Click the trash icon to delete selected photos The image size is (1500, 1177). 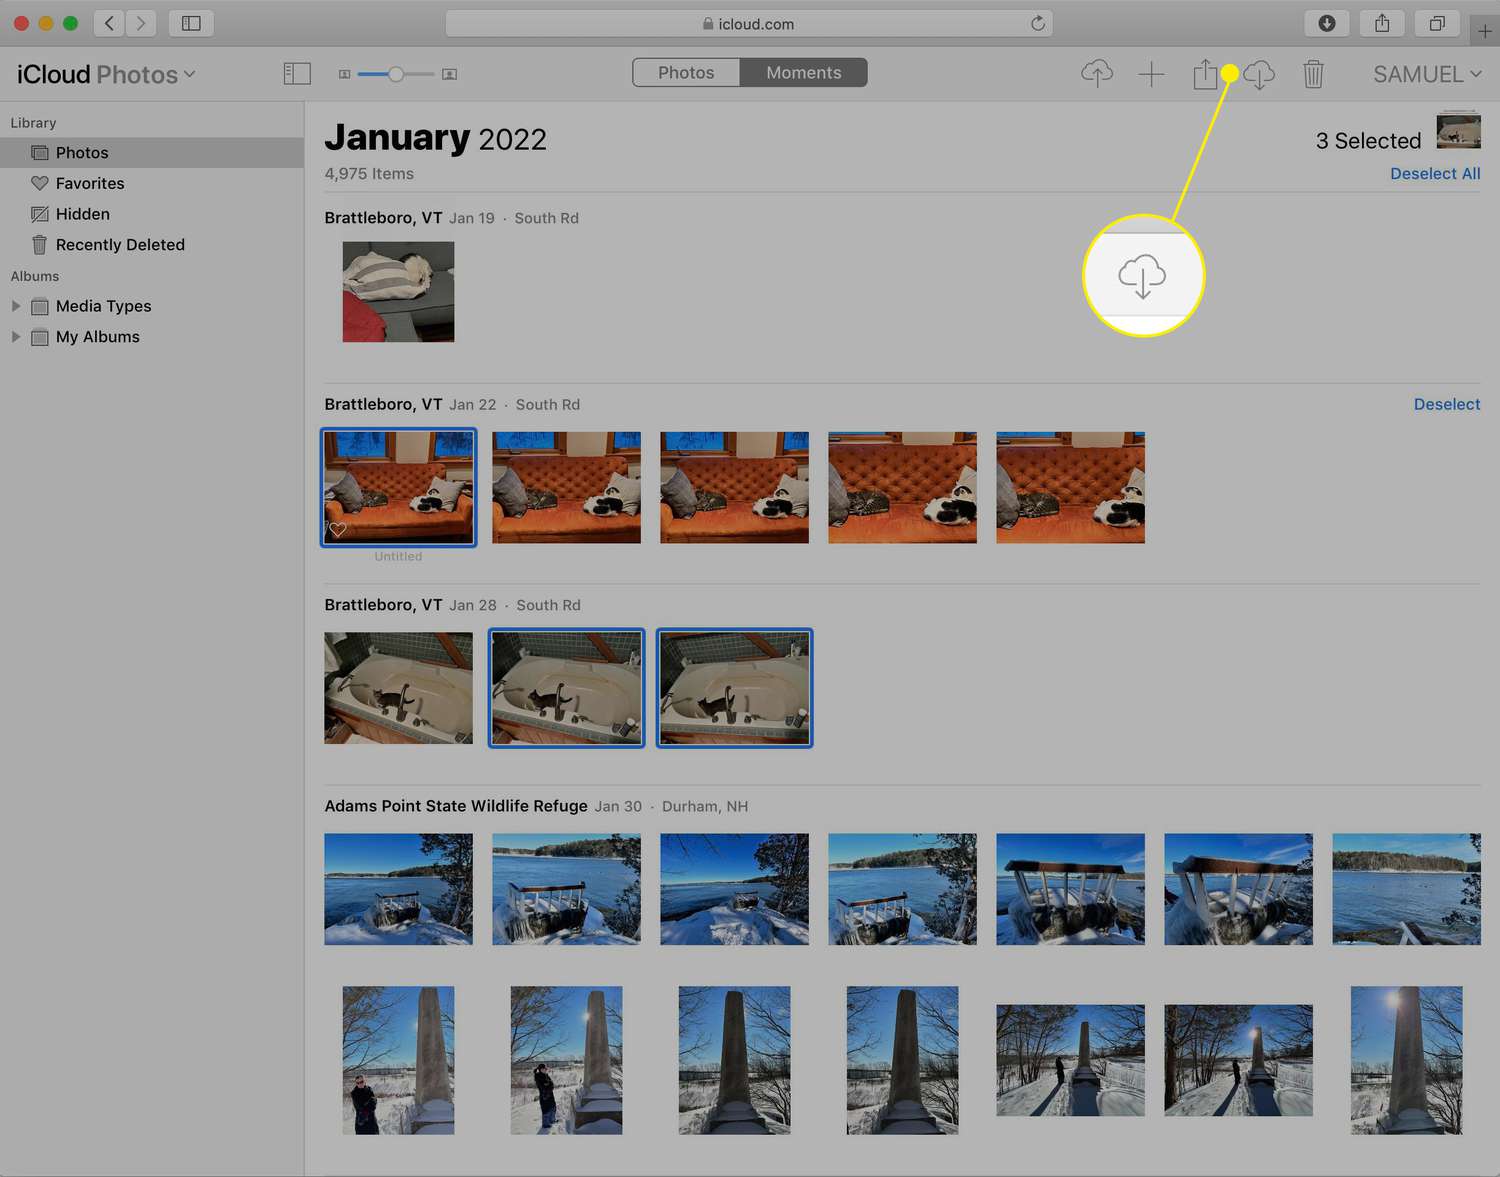tap(1313, 74)
